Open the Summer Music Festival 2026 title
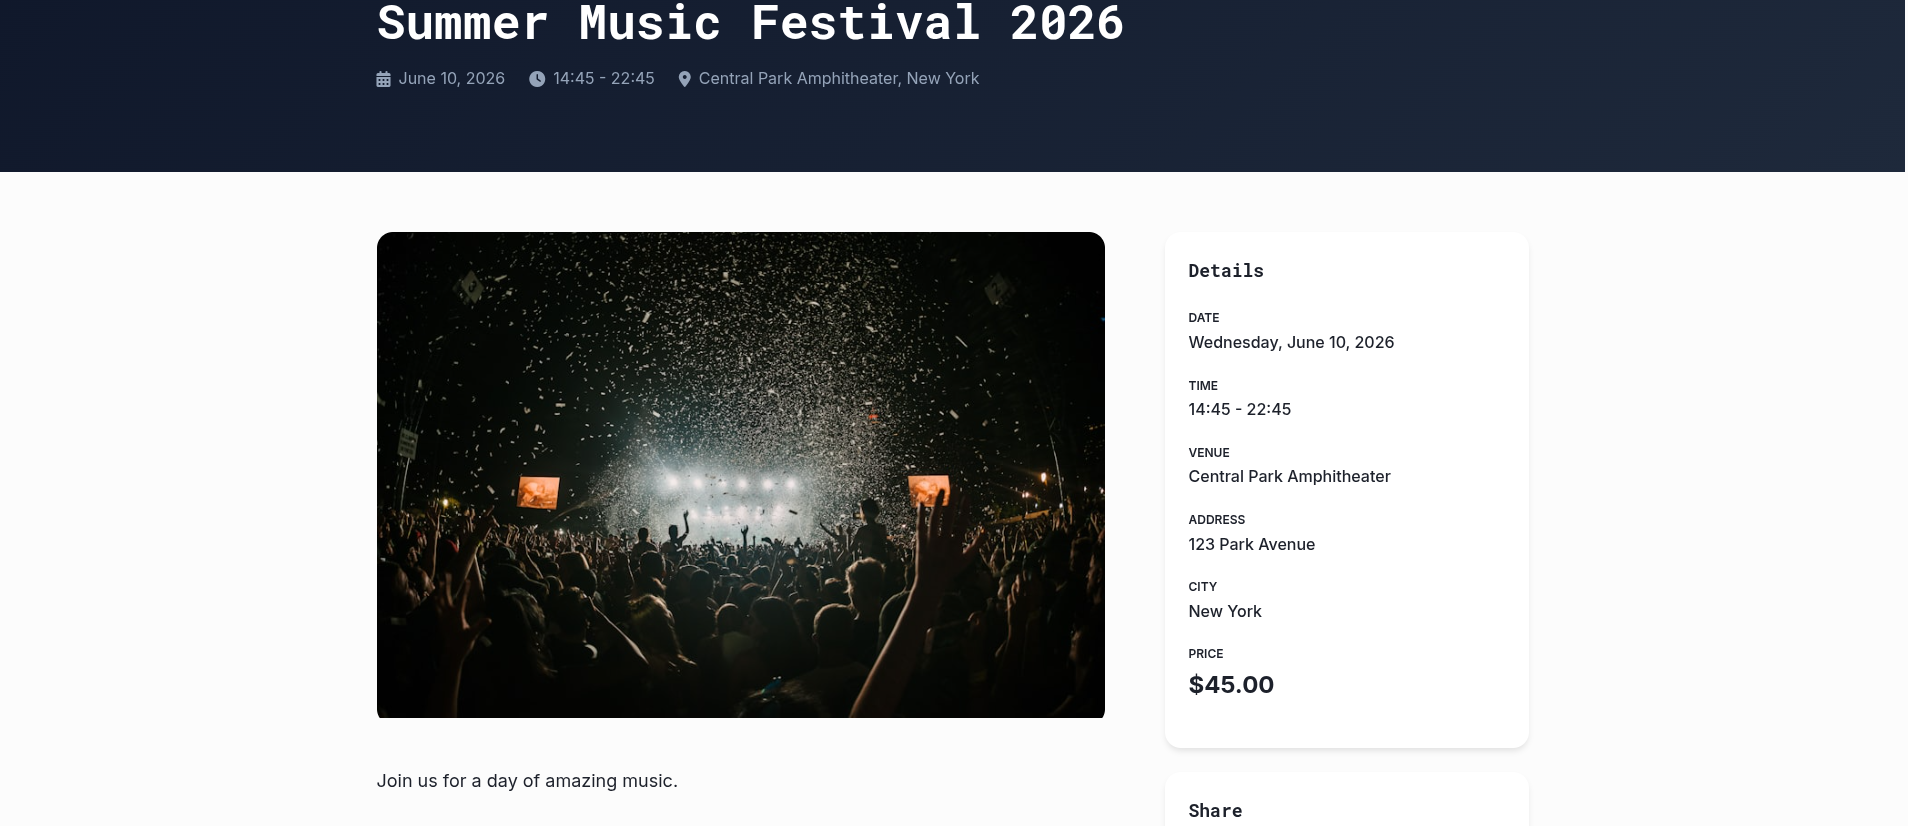The image size is (1908, 826). point(750,24)
